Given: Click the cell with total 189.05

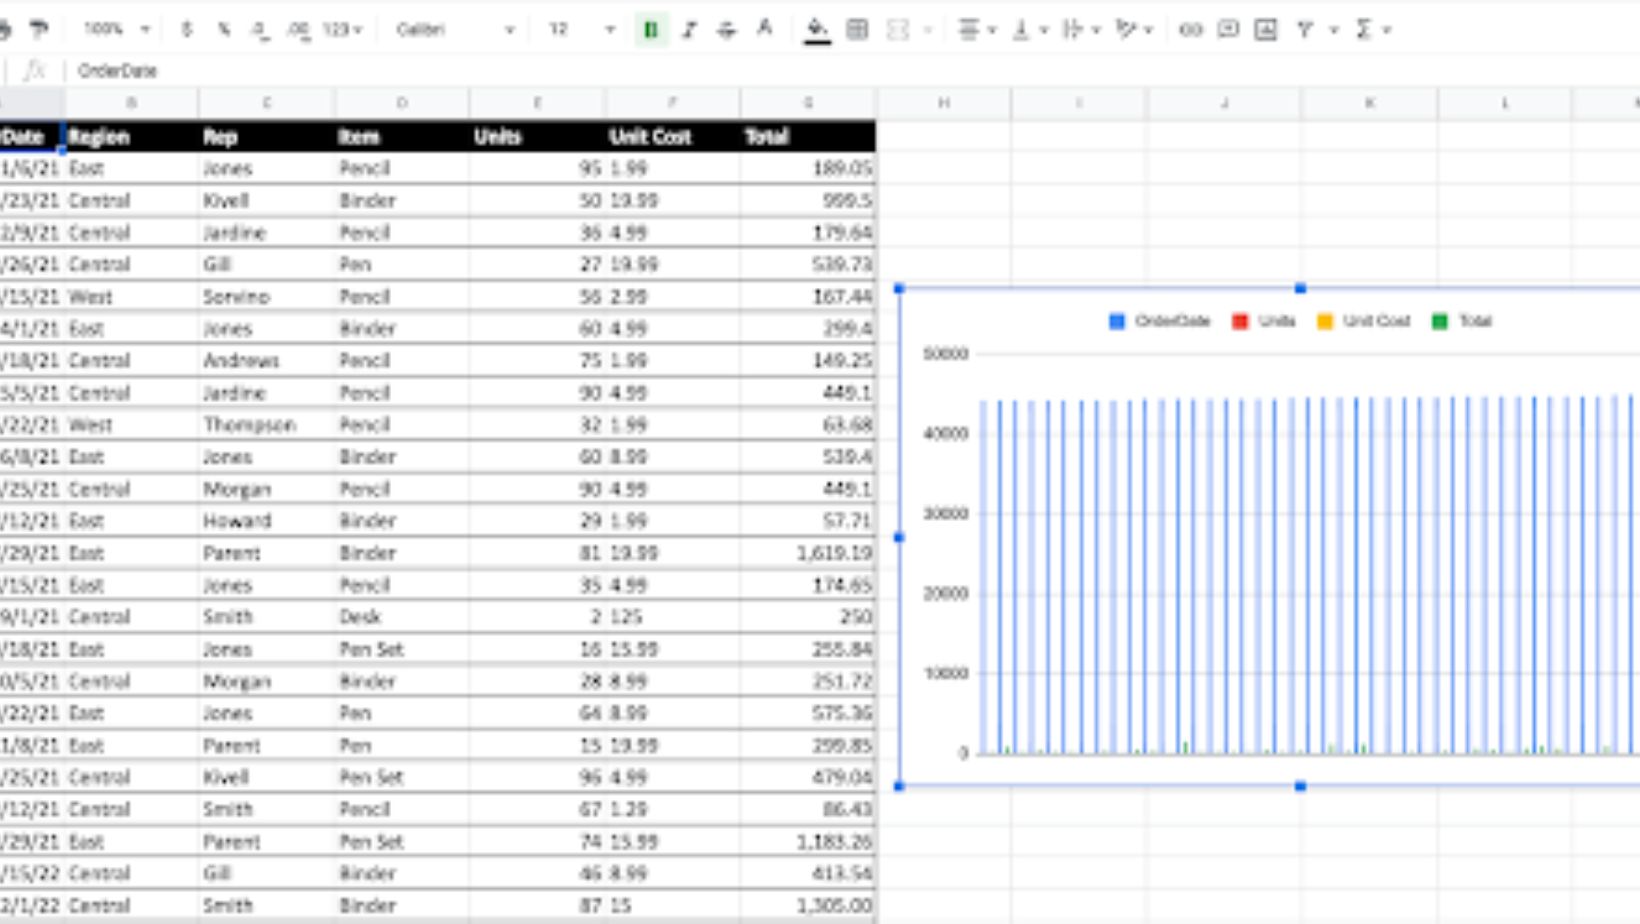Looking at the screenshot, I should [x=808, y=168].
